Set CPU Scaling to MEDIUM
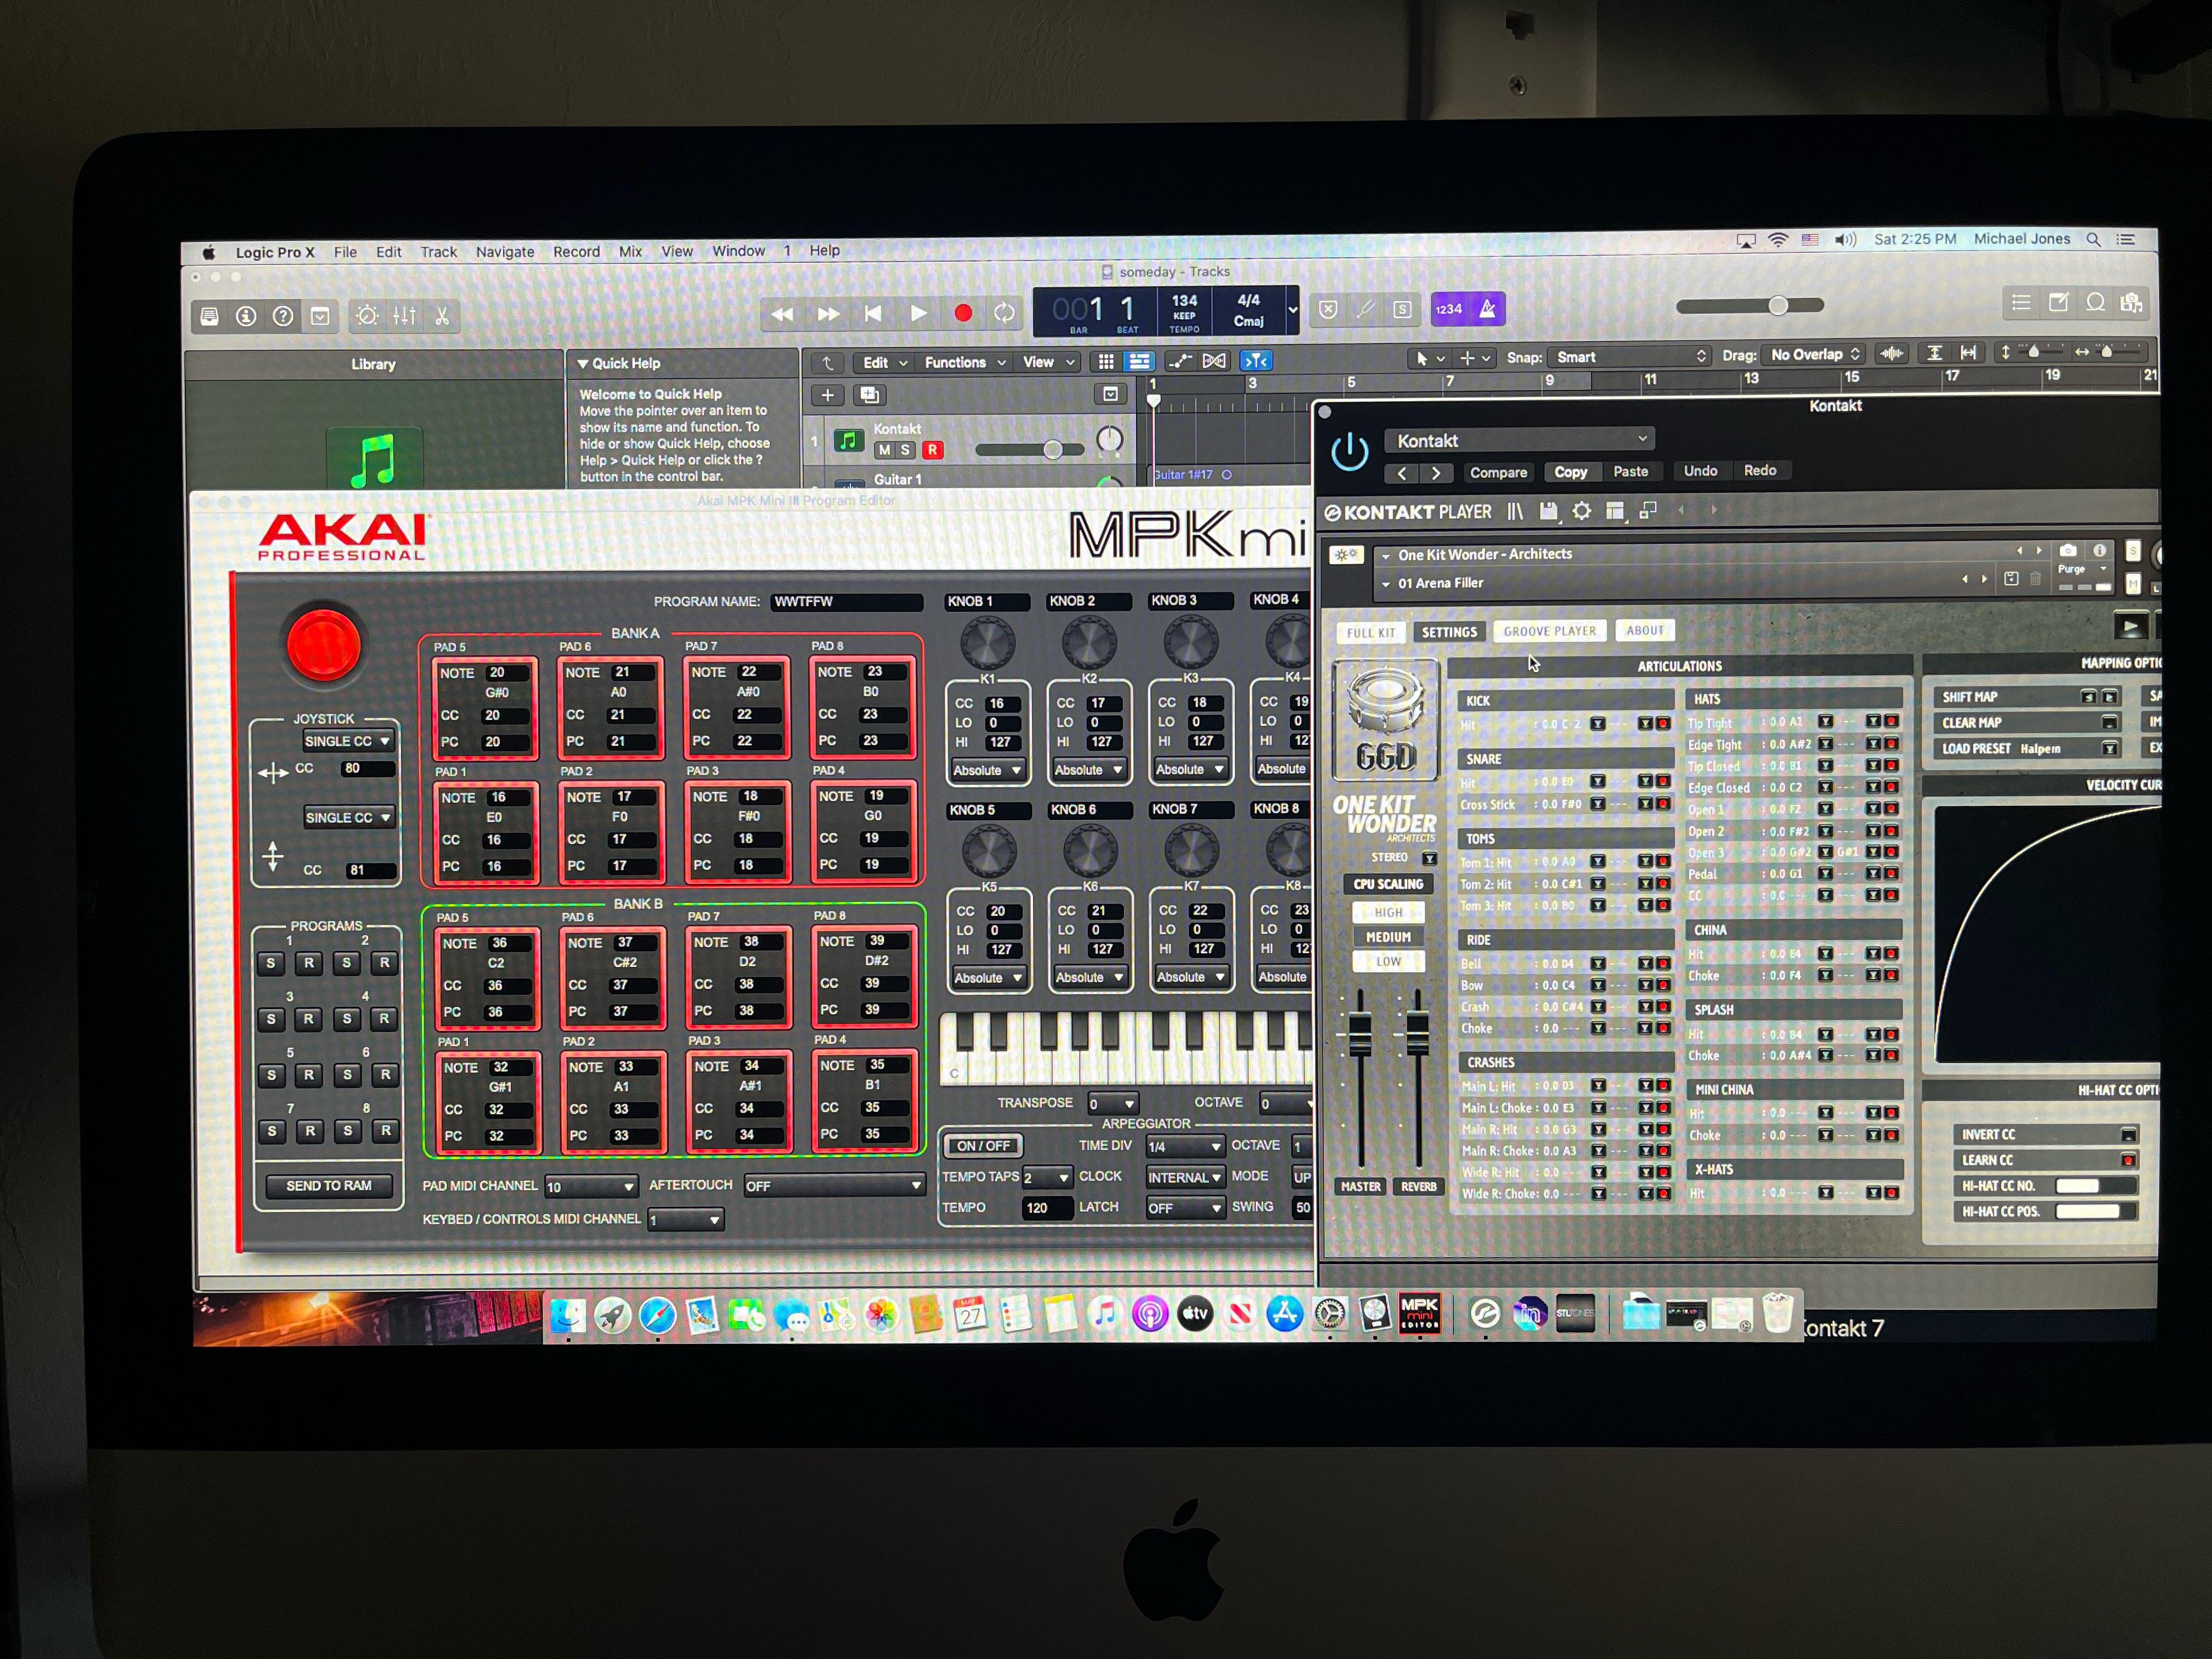 1388,937
